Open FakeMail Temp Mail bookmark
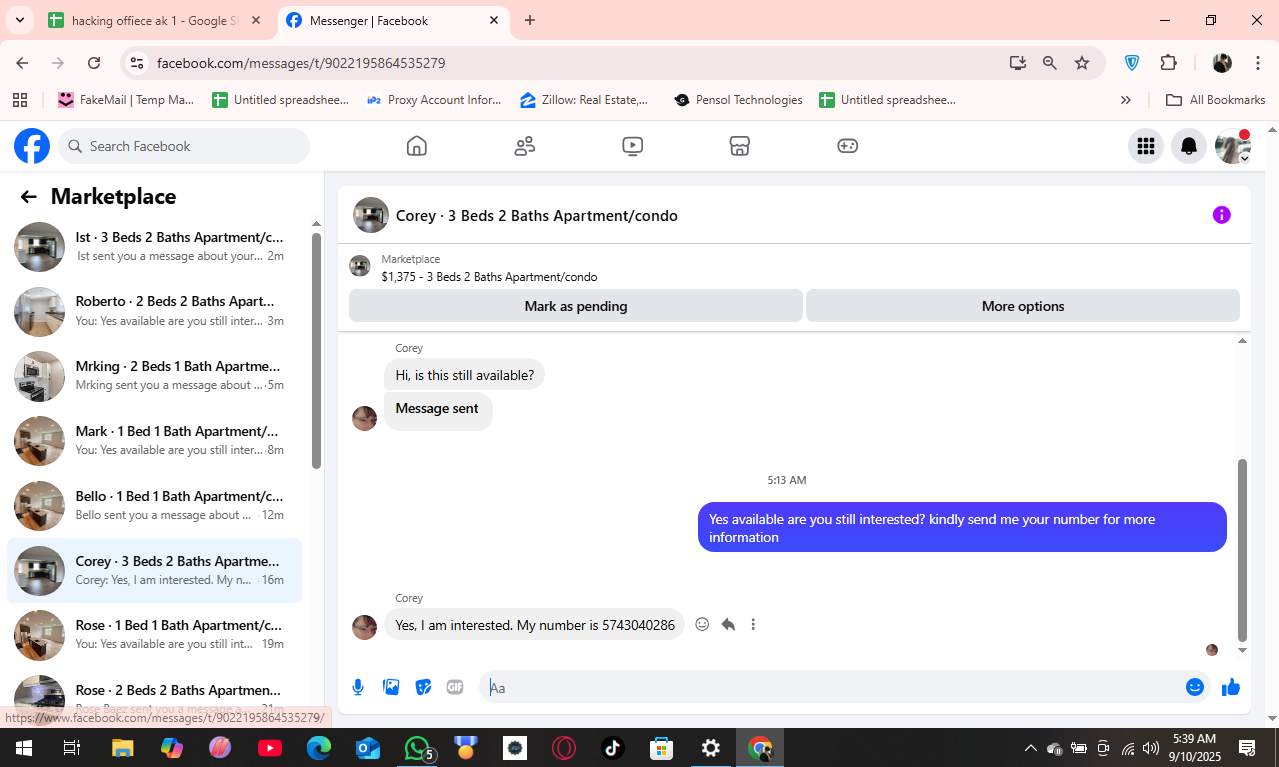 pos(126,100)
